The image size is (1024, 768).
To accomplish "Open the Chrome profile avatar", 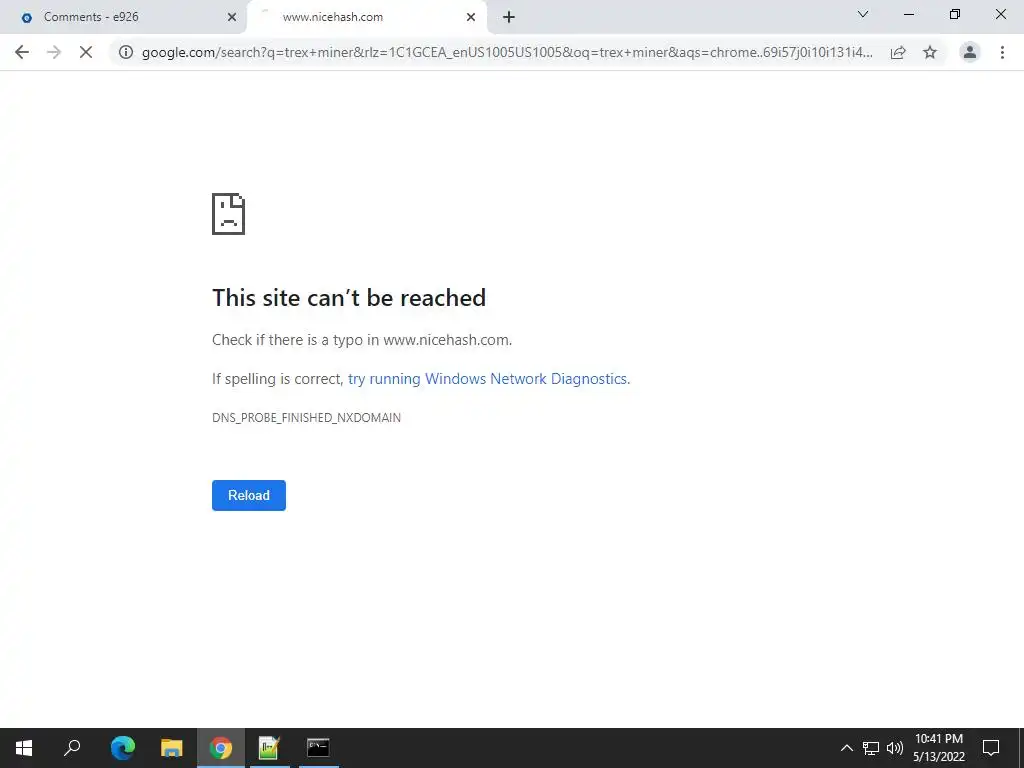I will (x=970, y=52).
